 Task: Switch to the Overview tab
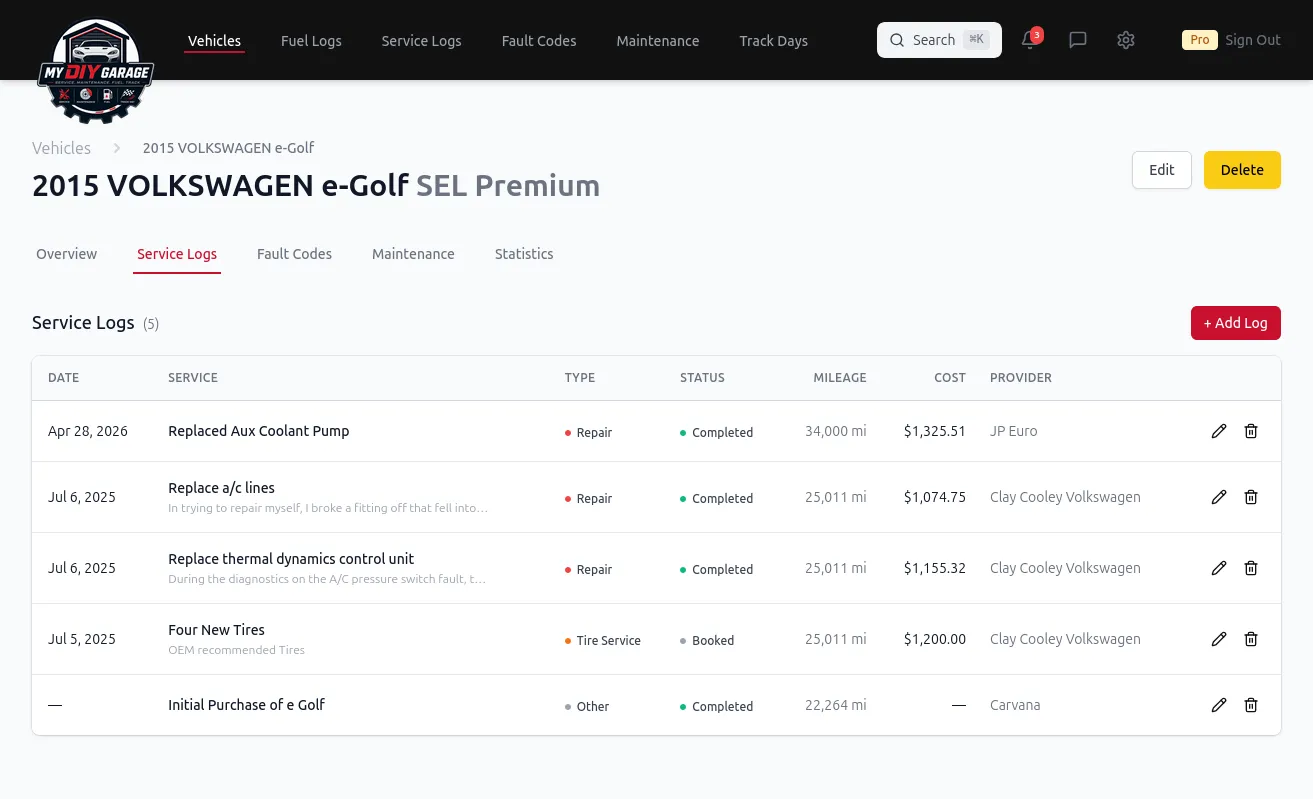coord(67,254)
